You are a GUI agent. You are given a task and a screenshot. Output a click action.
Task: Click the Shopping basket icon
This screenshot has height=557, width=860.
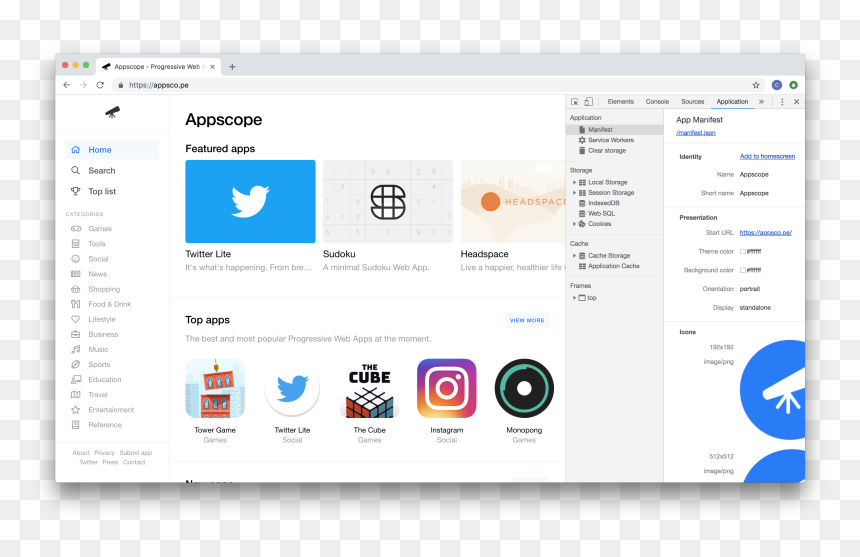coord(76,289)
